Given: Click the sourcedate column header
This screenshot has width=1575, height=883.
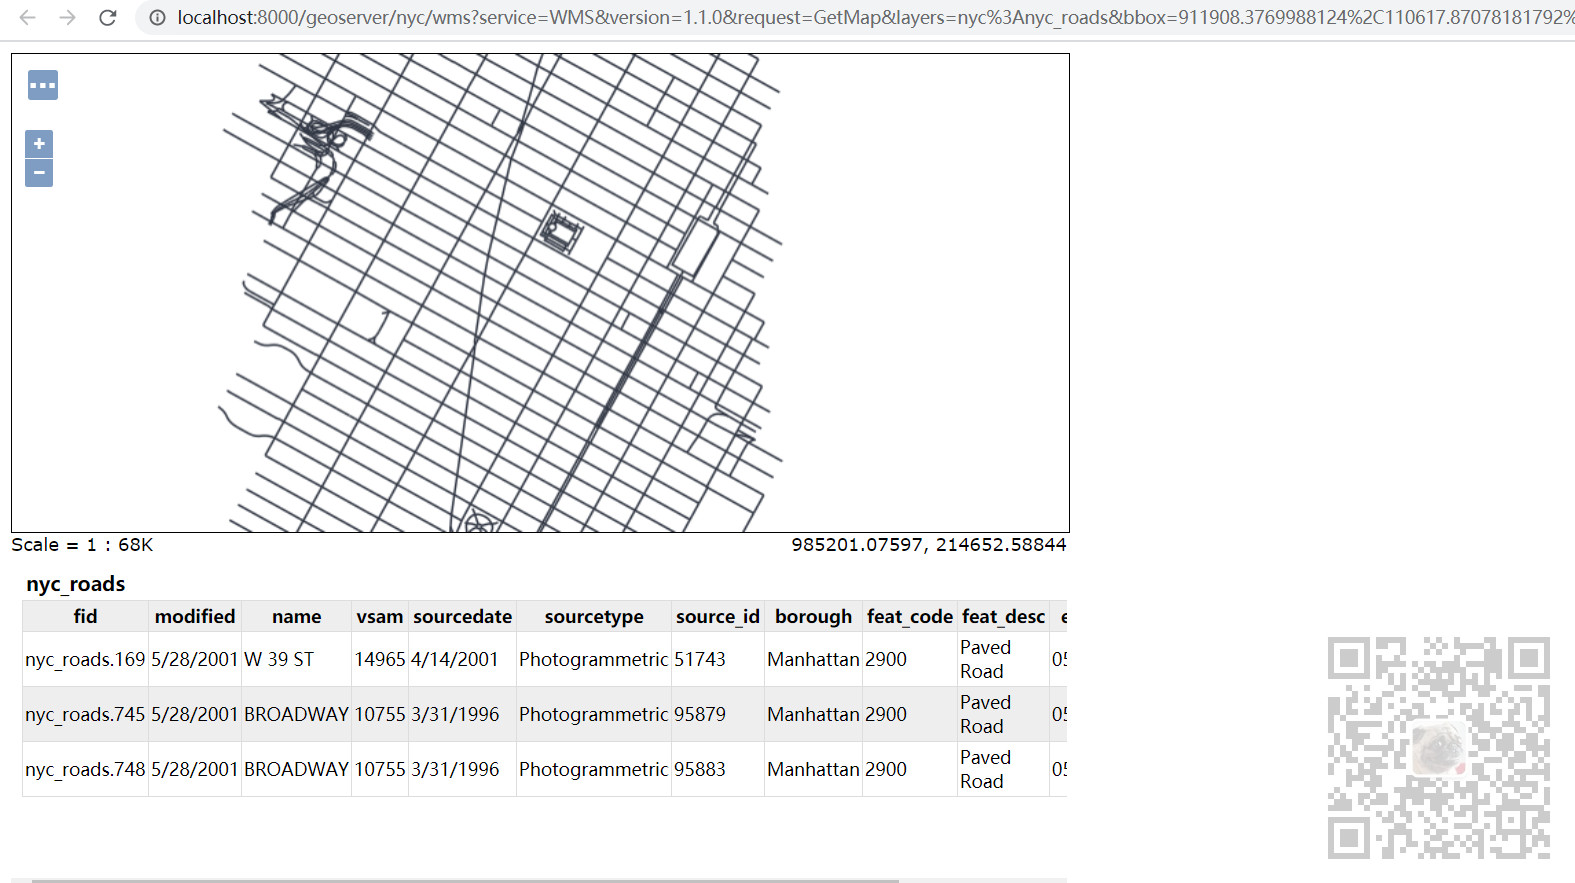Looking at the screenshot, I should (463, 616).
